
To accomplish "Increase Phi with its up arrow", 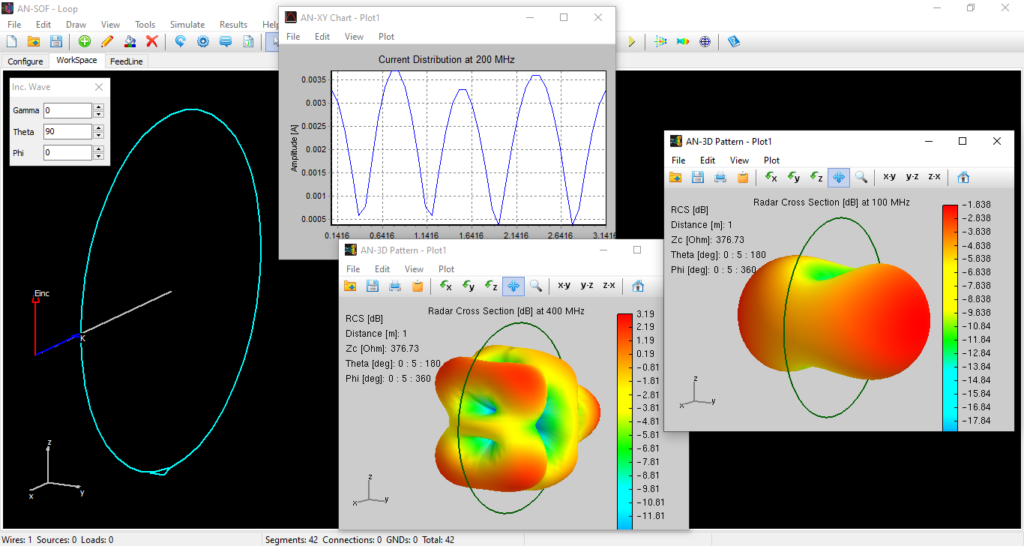I will 99,148.
